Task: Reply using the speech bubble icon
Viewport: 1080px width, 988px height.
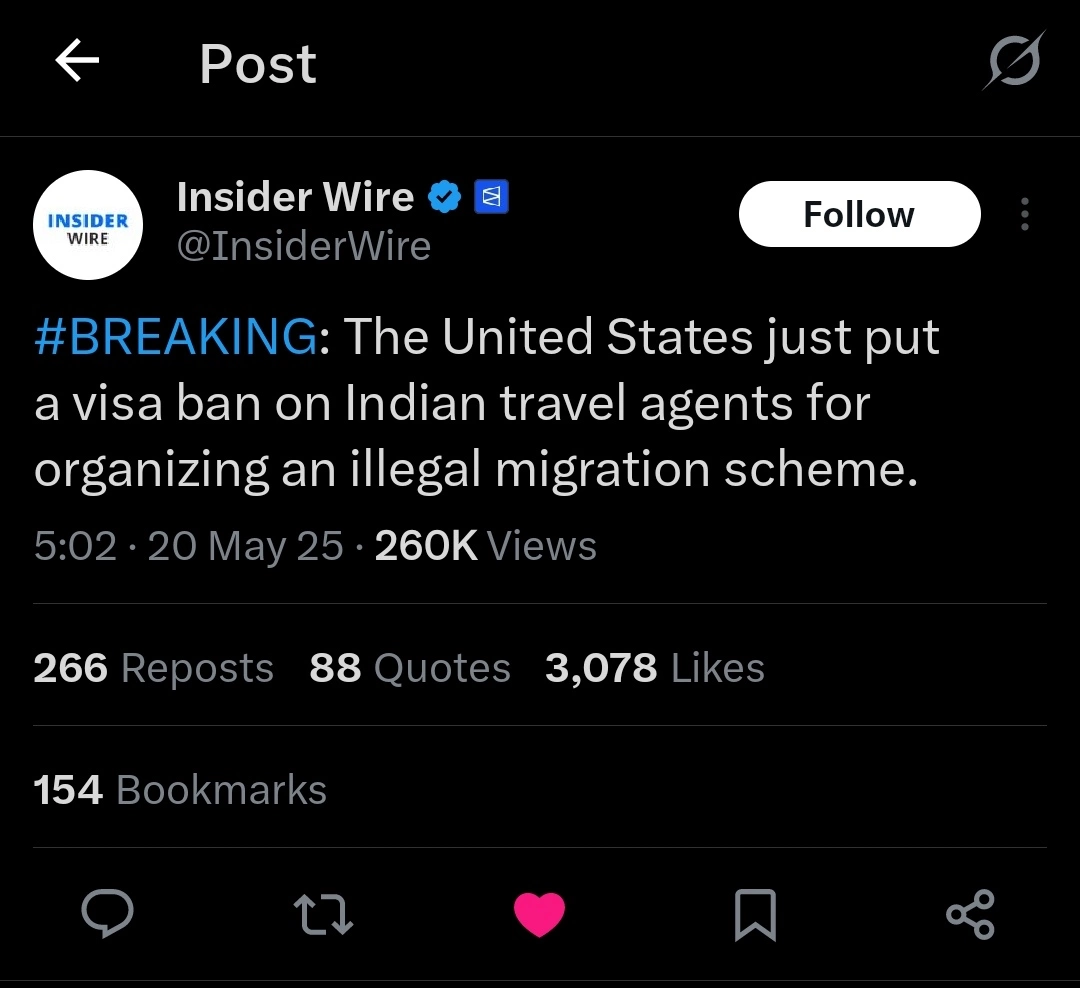Action: click(107, 914)
